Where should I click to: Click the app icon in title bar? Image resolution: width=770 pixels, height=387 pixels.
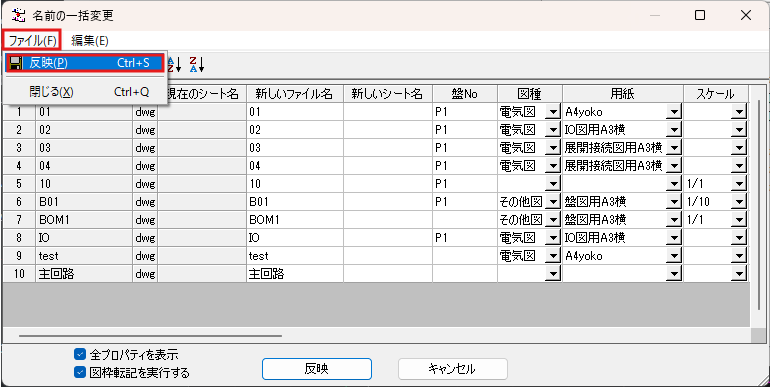[x=18, y=15]
